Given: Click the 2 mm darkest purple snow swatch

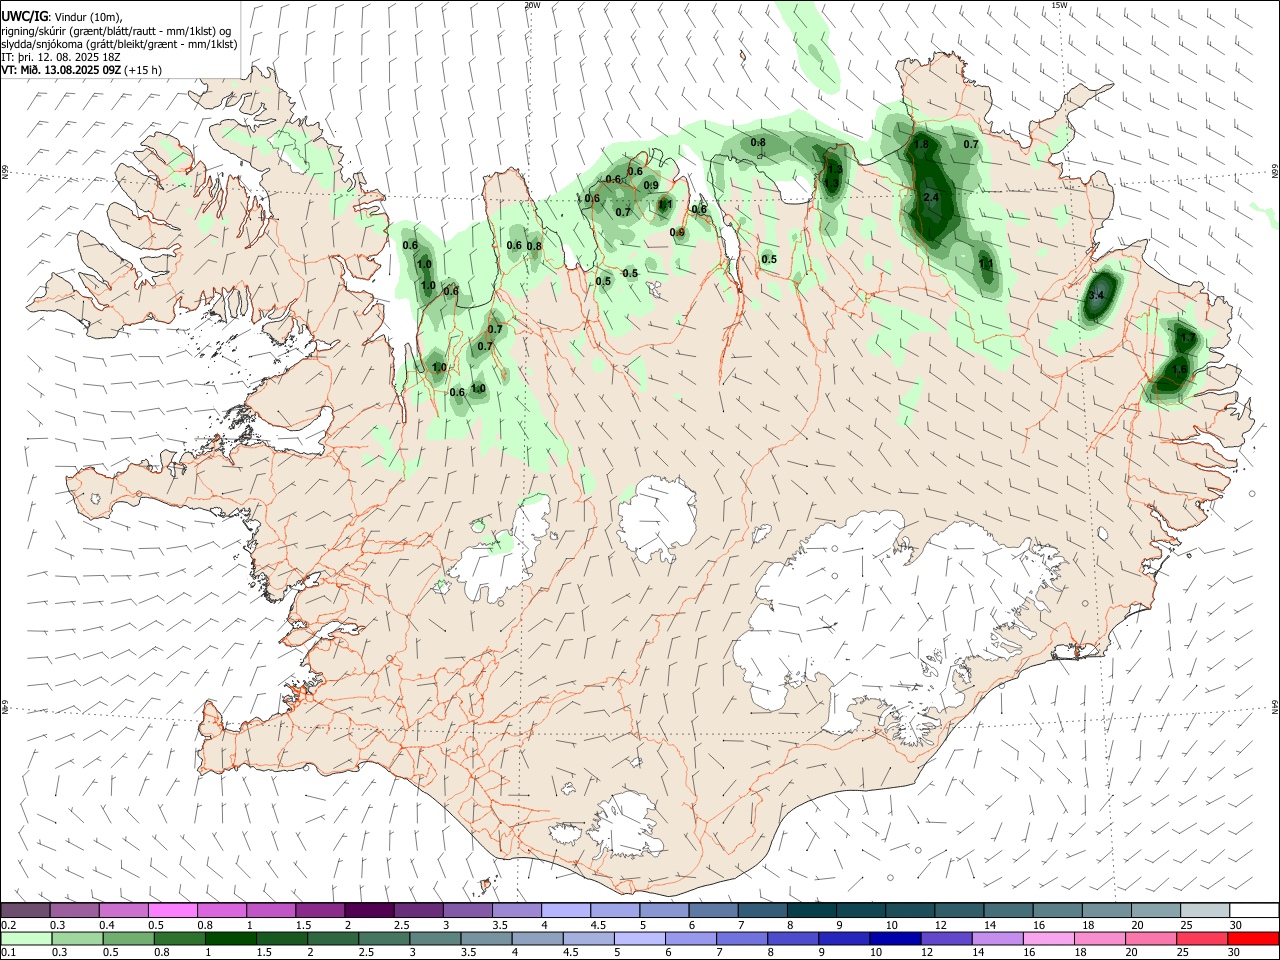Looking at the screenshot, I should tap(370, 911).
